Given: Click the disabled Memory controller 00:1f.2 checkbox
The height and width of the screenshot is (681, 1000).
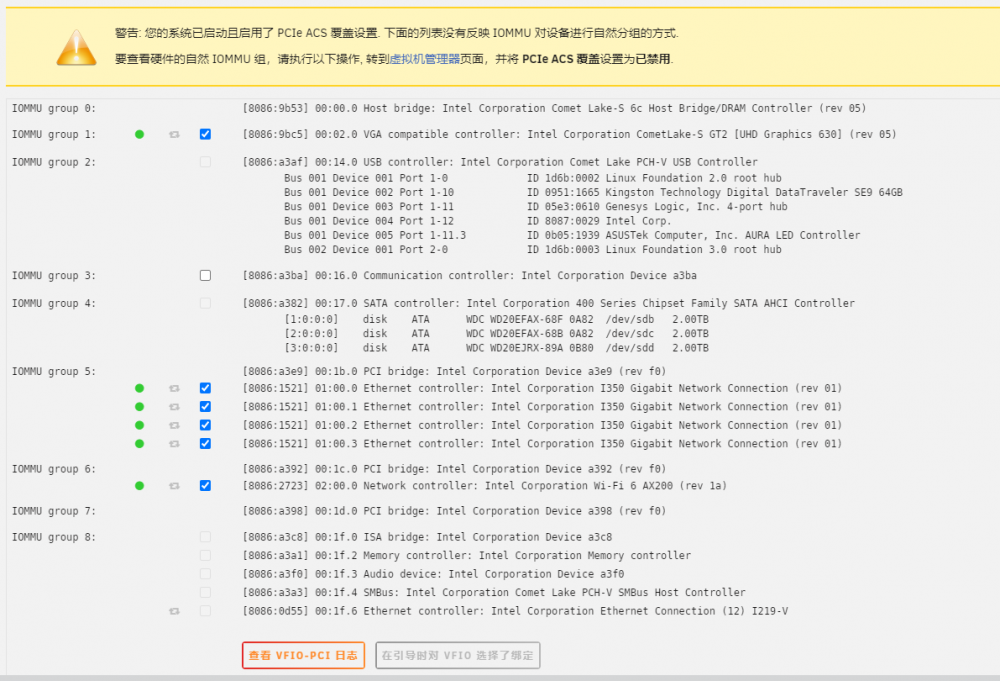Looking at the screenshot, I should tap(205, 555).
